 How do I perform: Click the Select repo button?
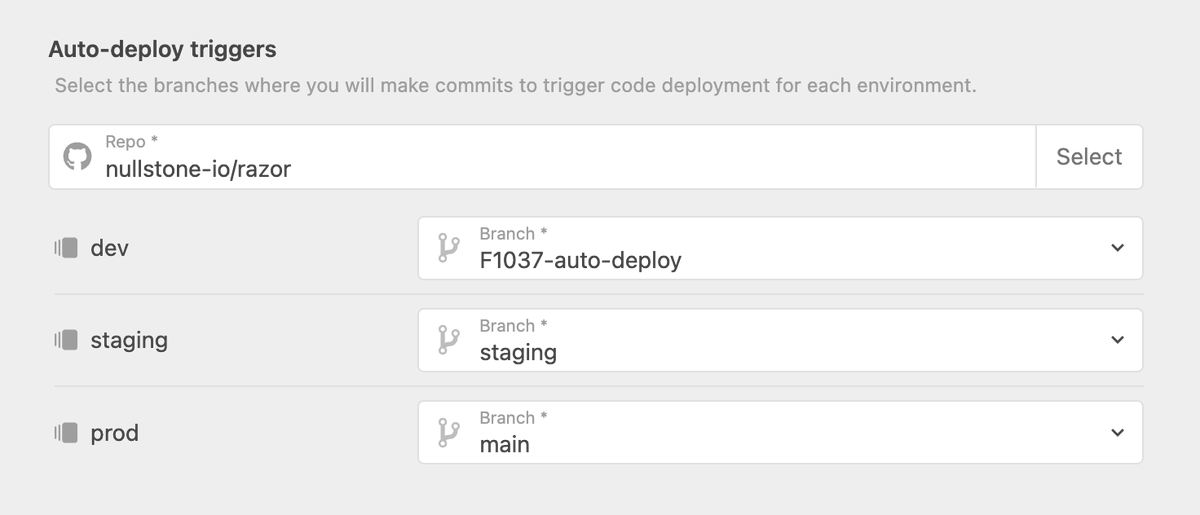click(1089, 157)
